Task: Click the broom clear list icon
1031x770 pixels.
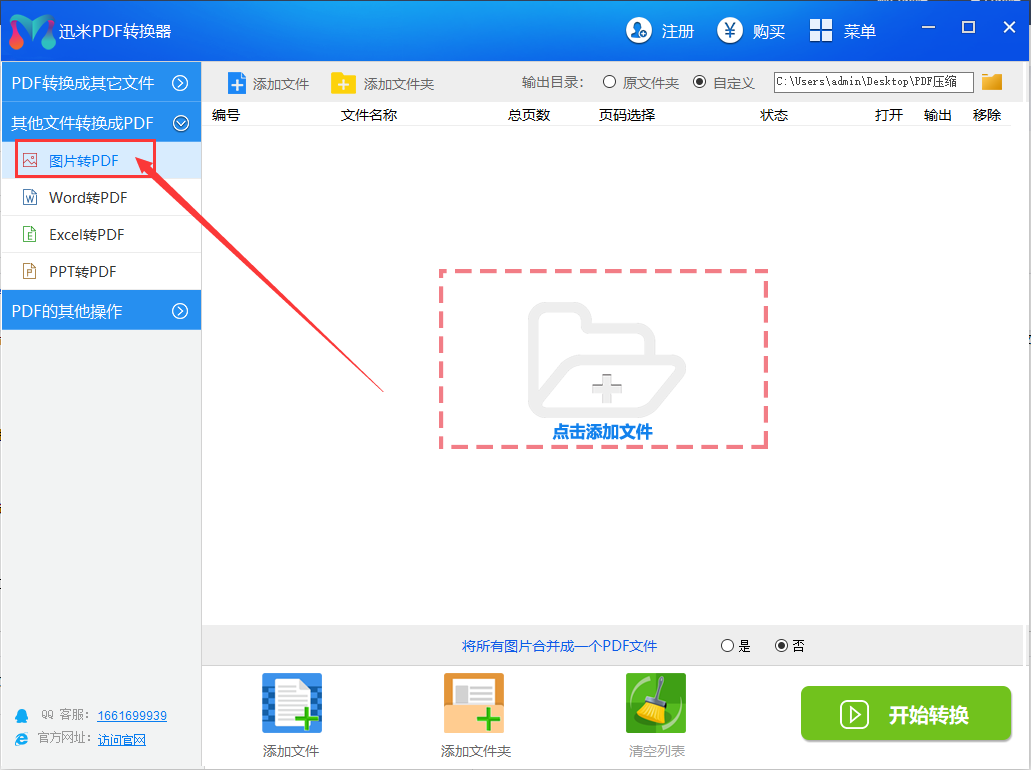Action: pos(656,703)
